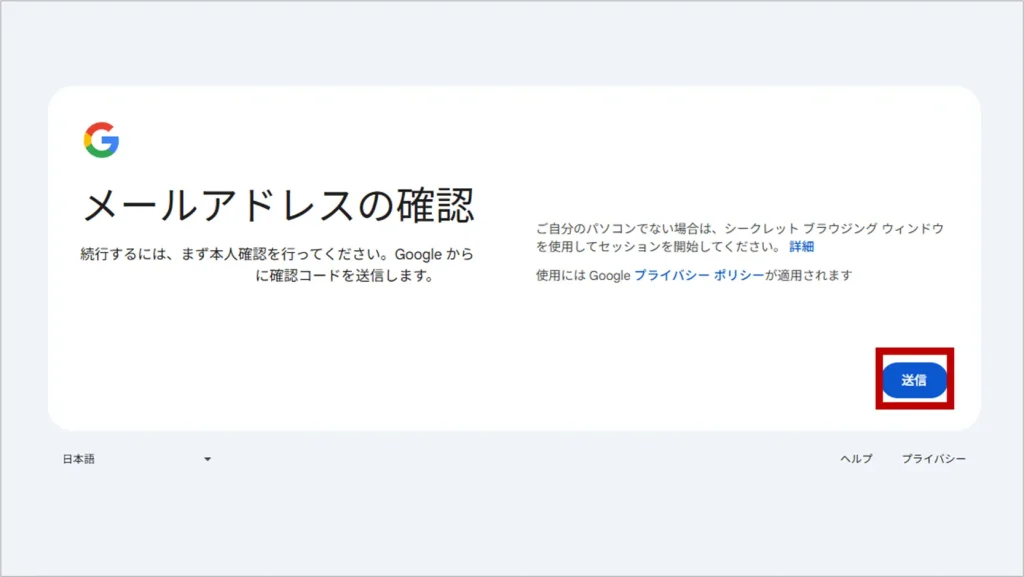Viewport: 1024px width, 577px height.
Task: Open ヘルプ in the footer
Action: pos(856,459)
